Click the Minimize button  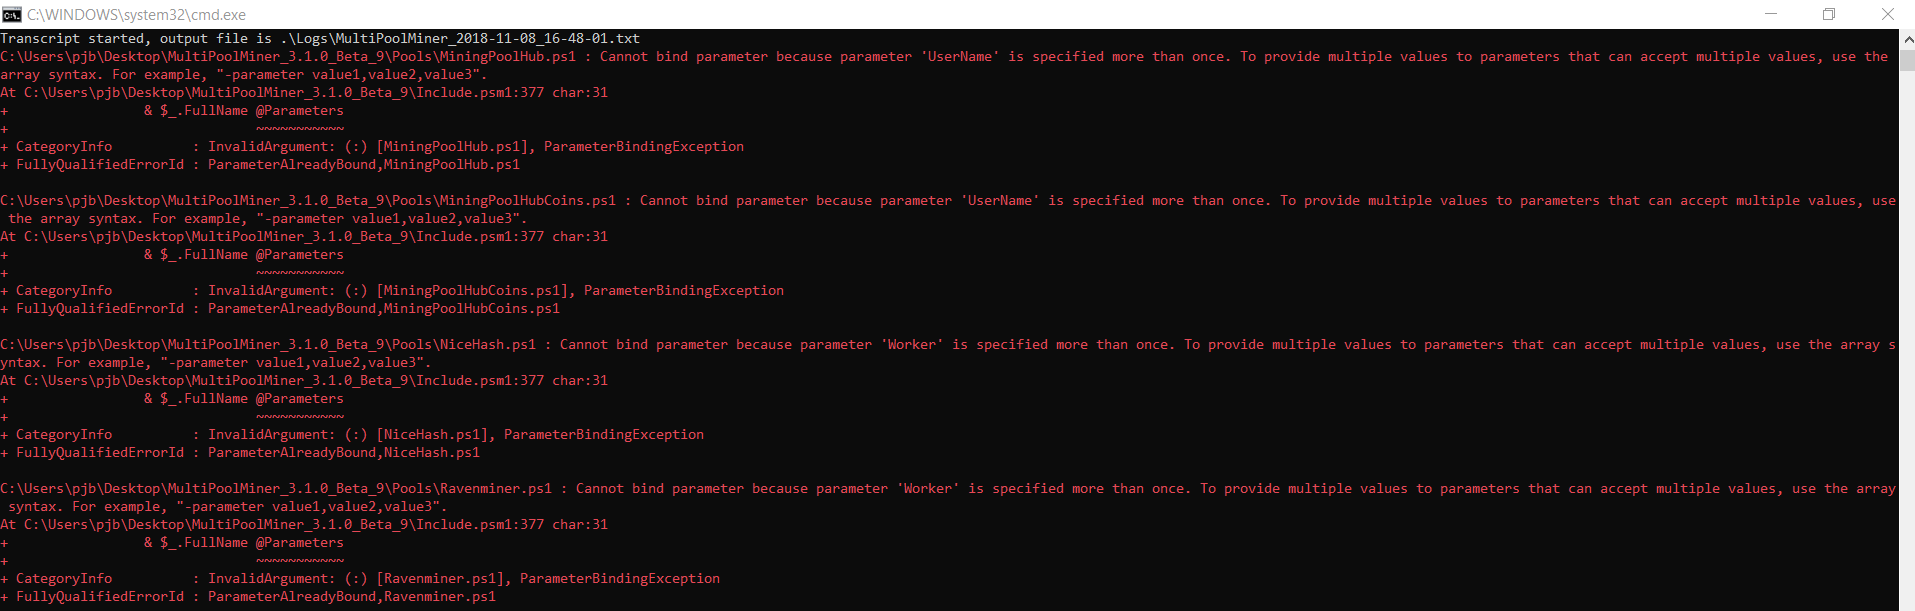(x=1770, y=14)
